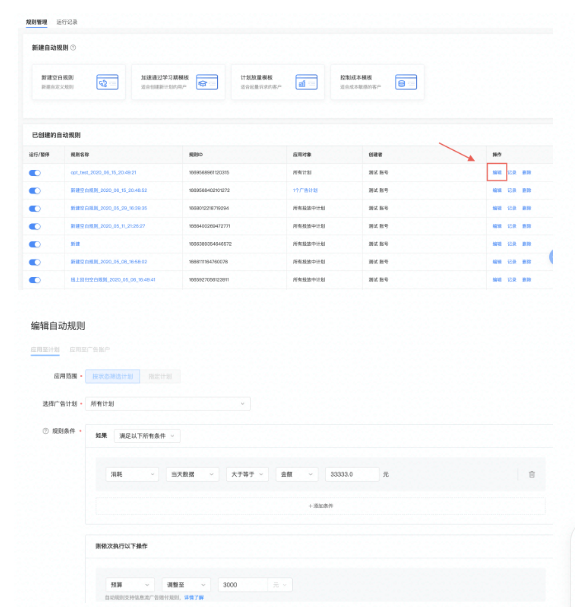Select the 应用至计划 tab

[45, 350]
